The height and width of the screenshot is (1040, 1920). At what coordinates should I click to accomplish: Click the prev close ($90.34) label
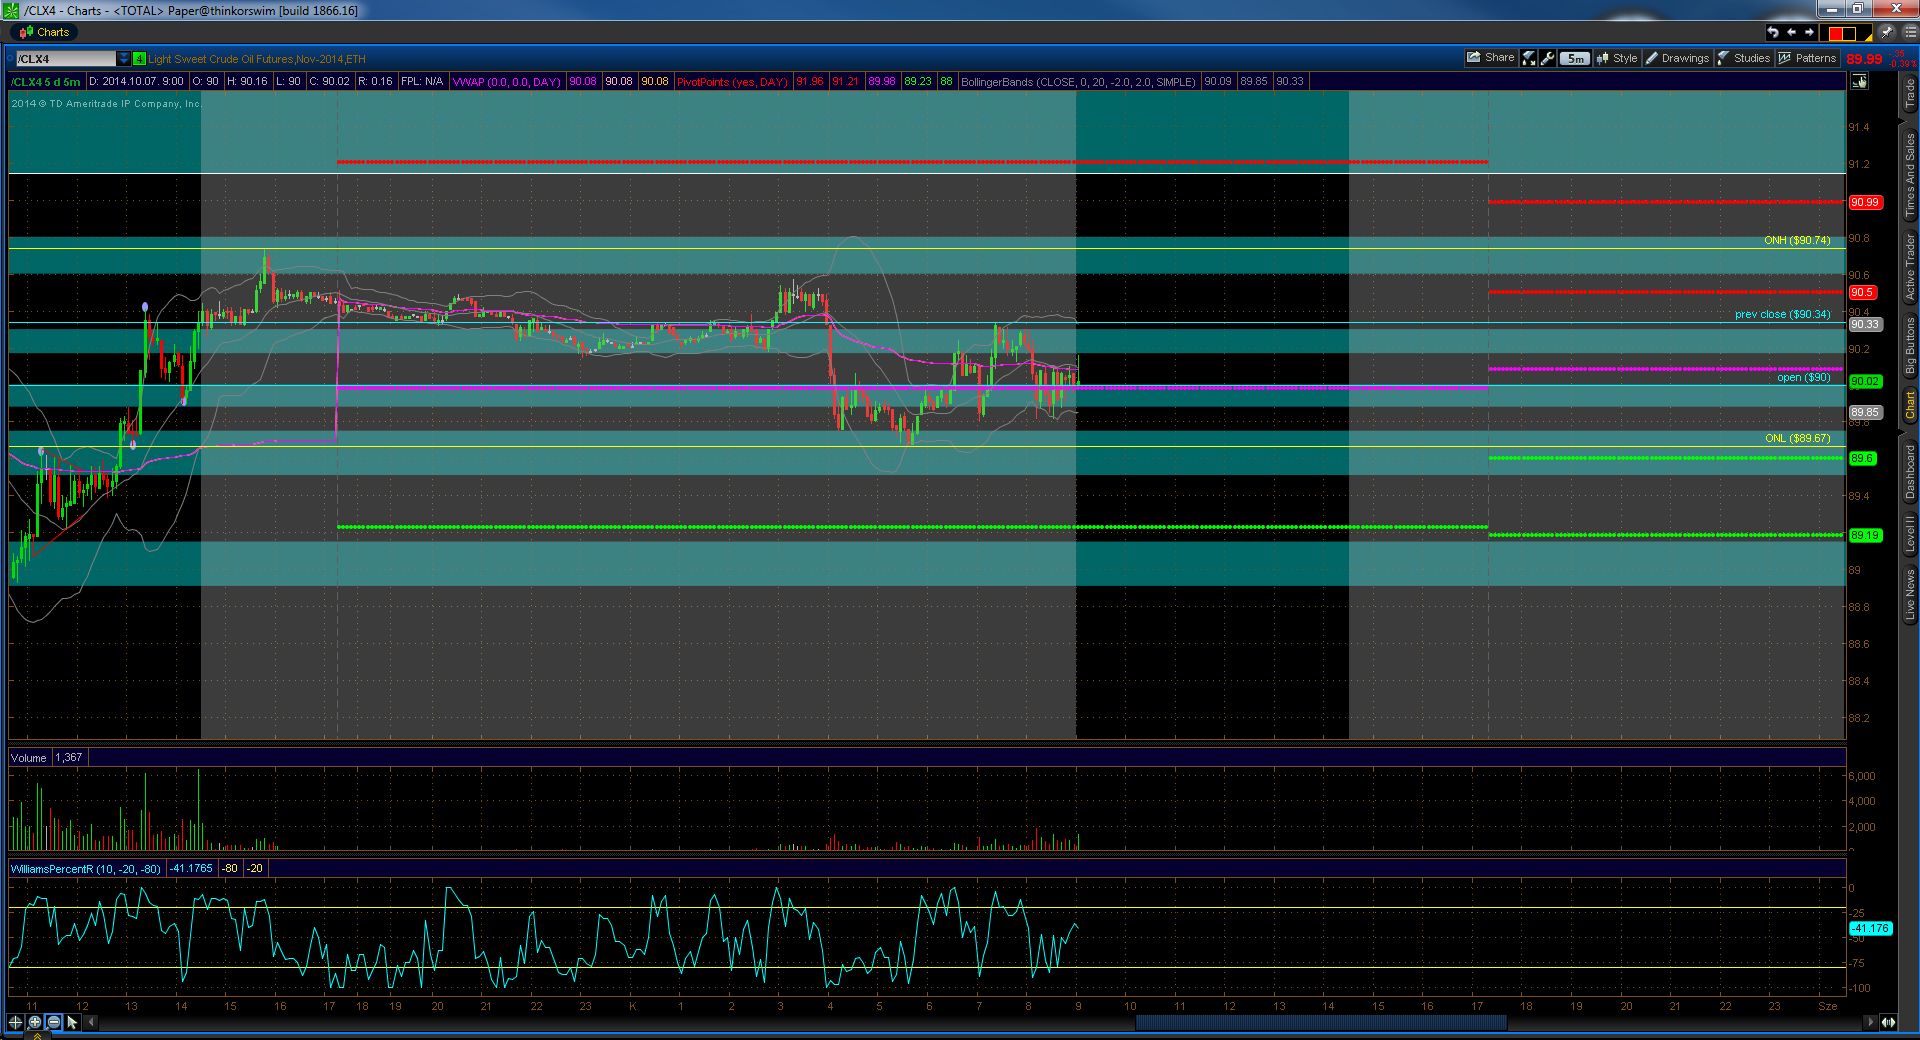(x=1783, y=314)
